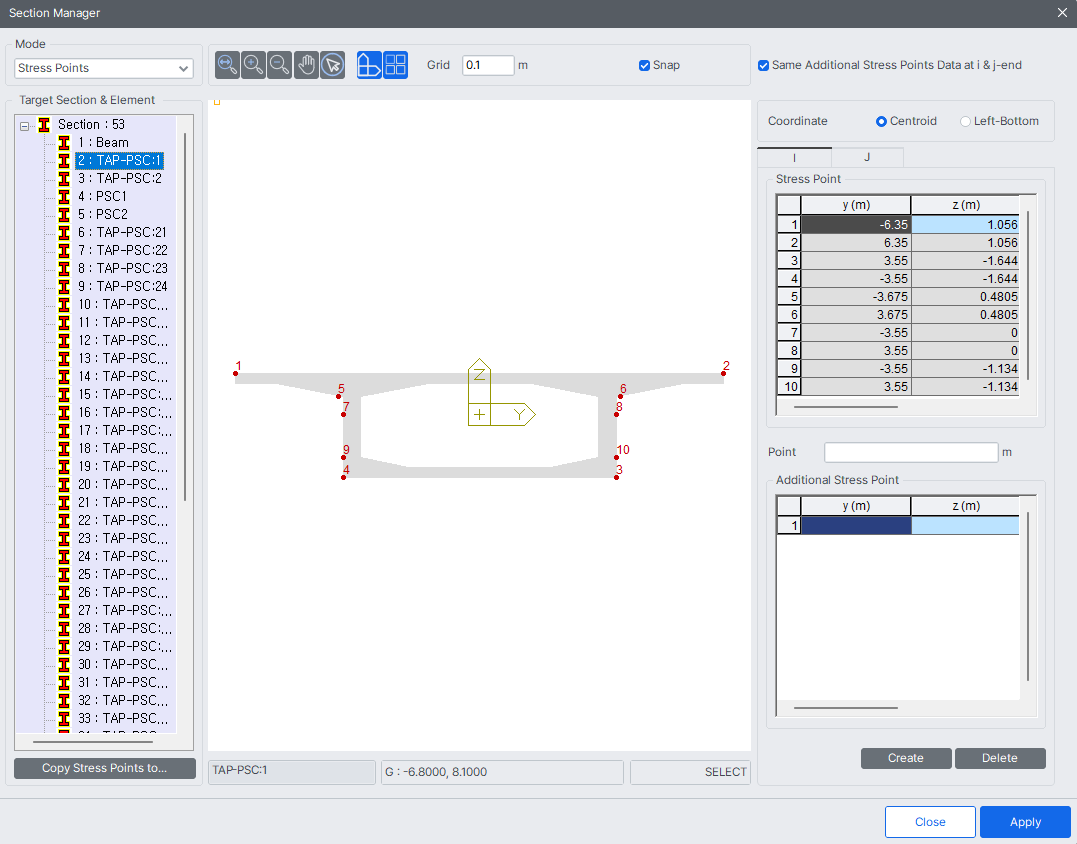Click the Y-axis arrow of the centroid marker
The height and width of the screenshot is (844, 1077).
(x=514, y=414)
